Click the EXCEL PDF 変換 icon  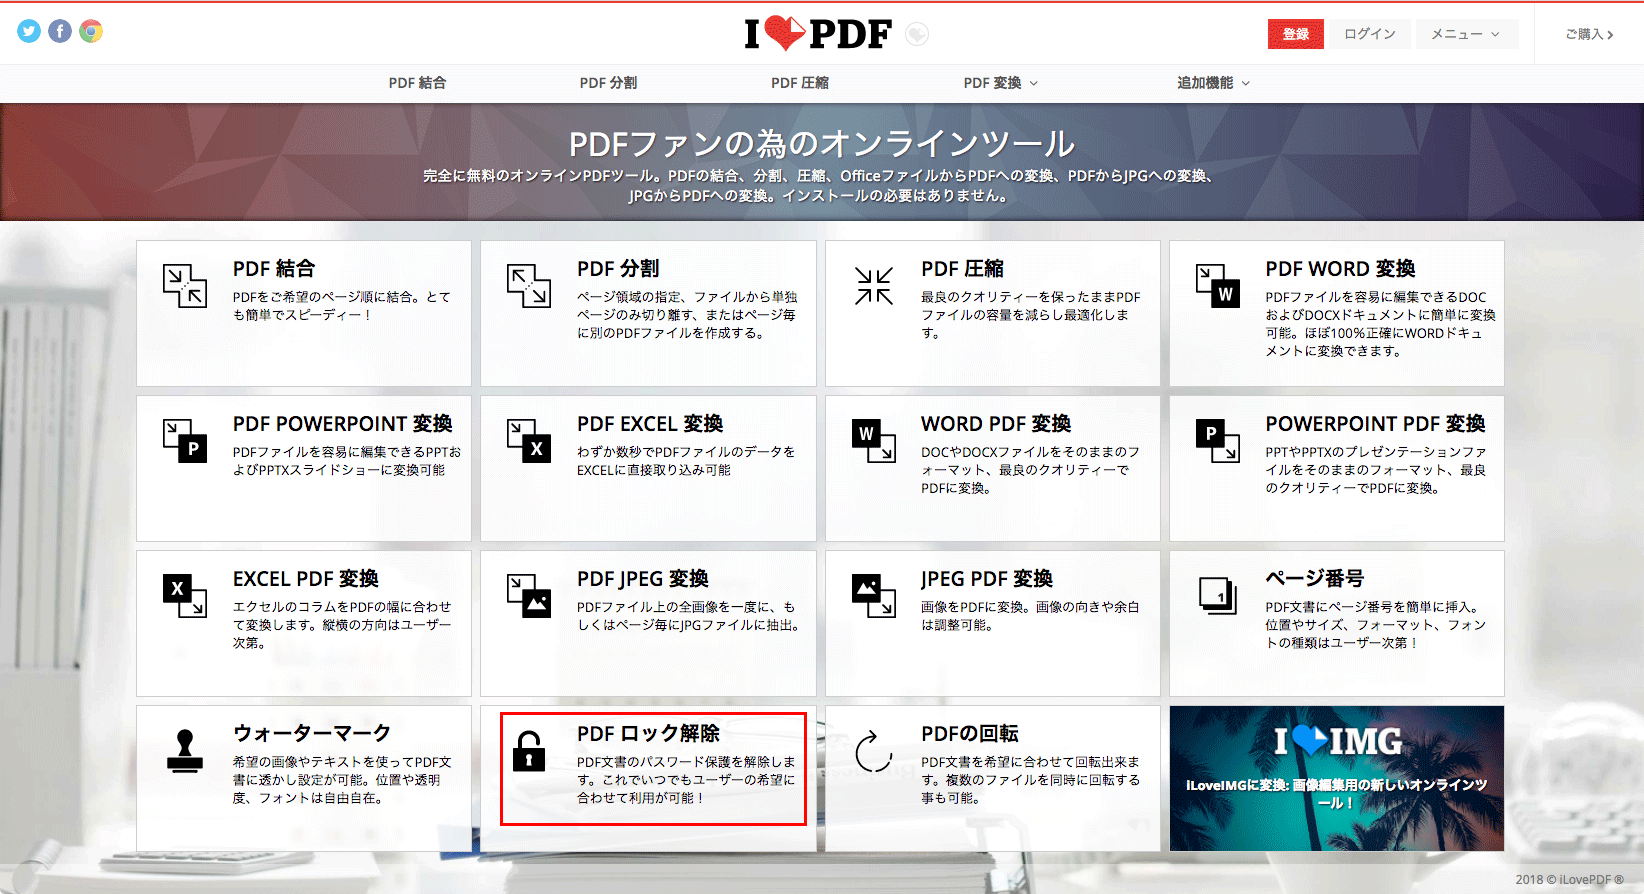click(x=185, y=596)
